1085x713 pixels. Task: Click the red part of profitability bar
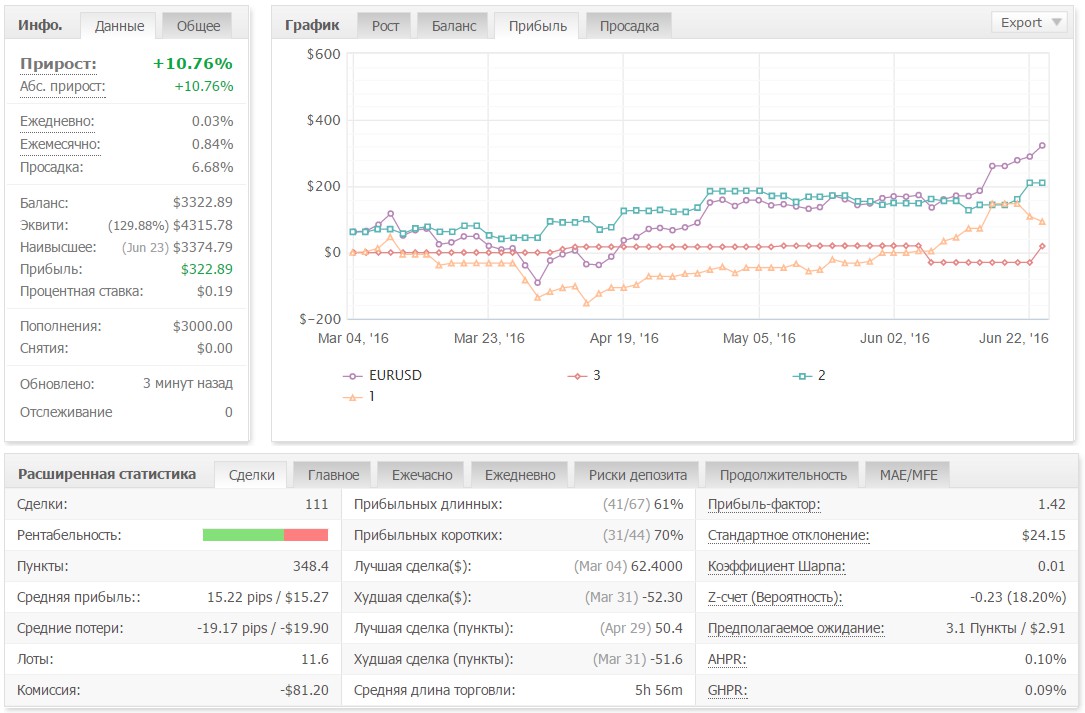(306, 535)
